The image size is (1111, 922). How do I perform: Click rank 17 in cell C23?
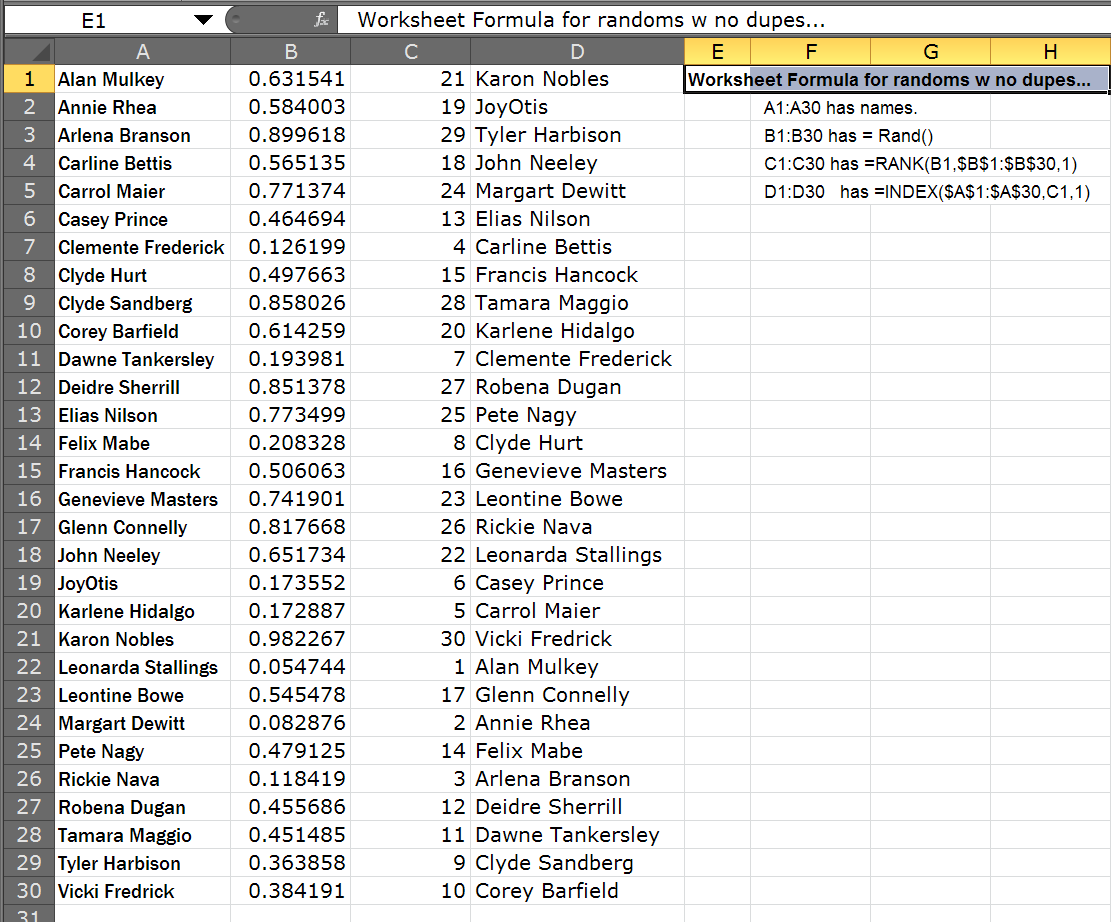410,695
